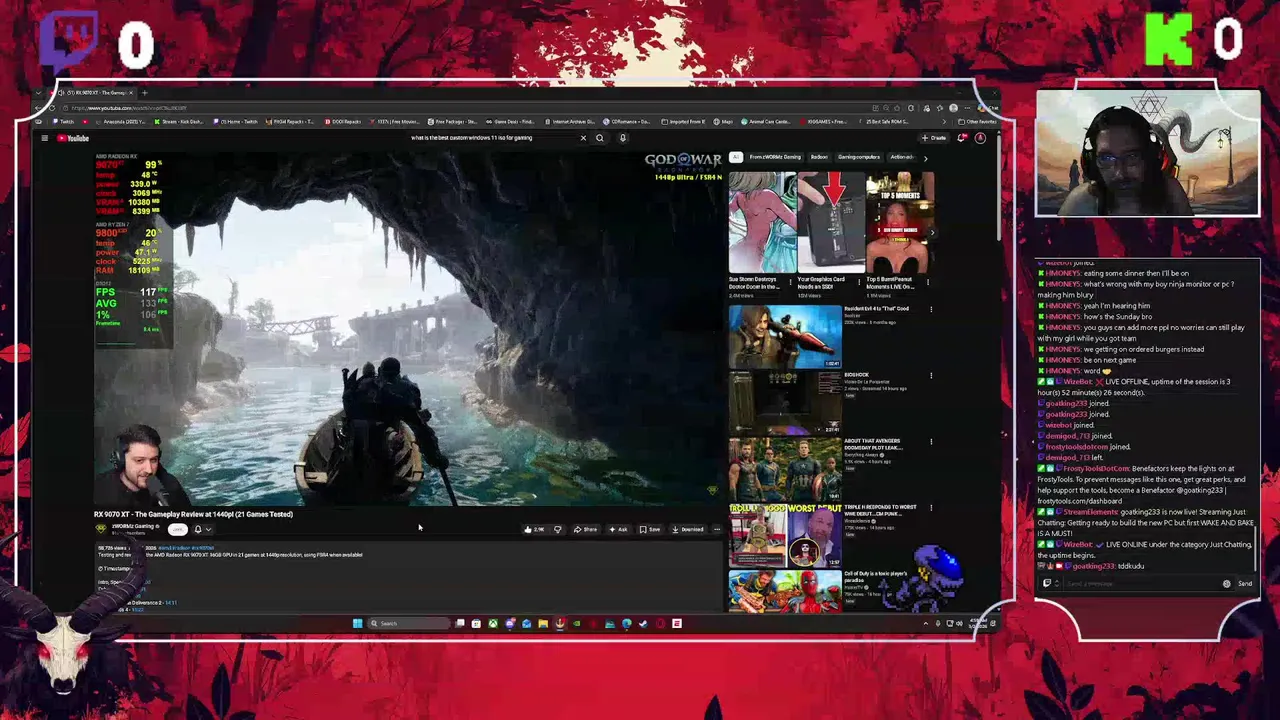
Task: Go back with the browser back arrow
Action: (x=40, y=108)
